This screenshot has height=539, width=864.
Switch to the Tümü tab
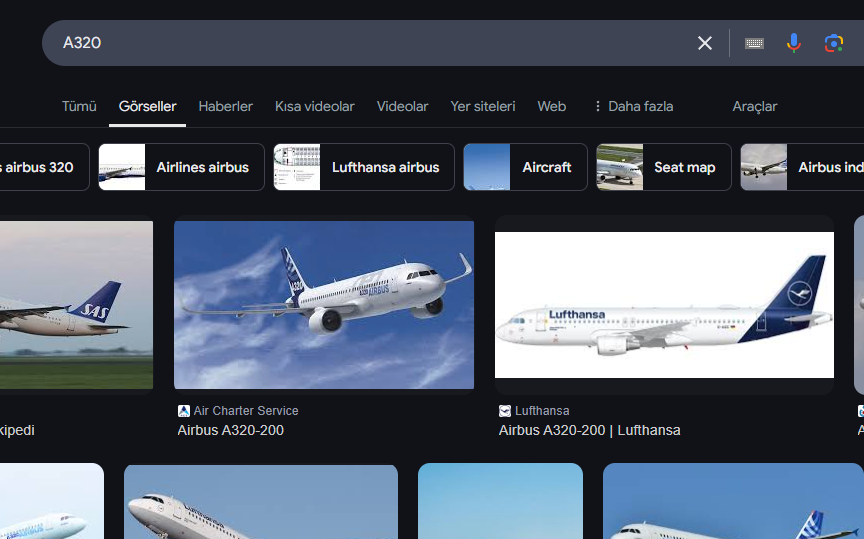tap(79, 106)
